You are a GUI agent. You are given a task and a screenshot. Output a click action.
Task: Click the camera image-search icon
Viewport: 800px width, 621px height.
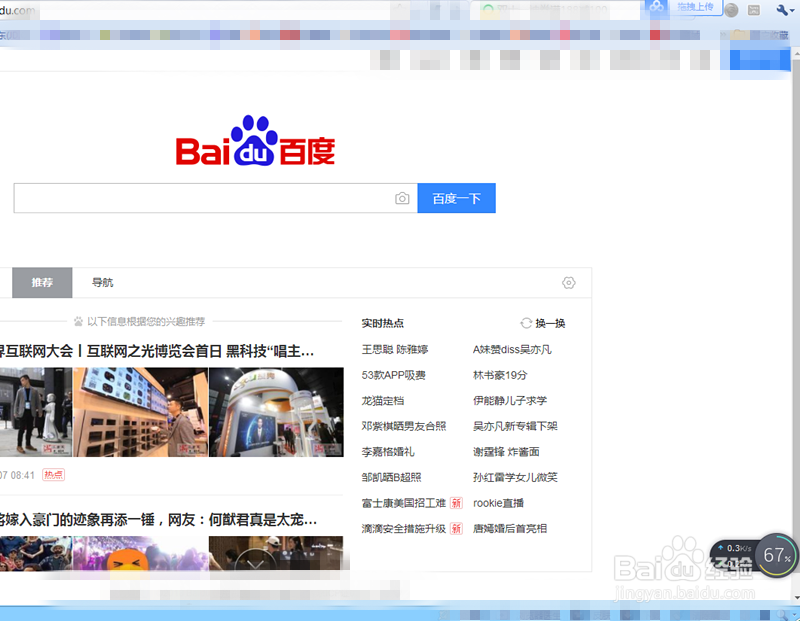tap(402, 198)
